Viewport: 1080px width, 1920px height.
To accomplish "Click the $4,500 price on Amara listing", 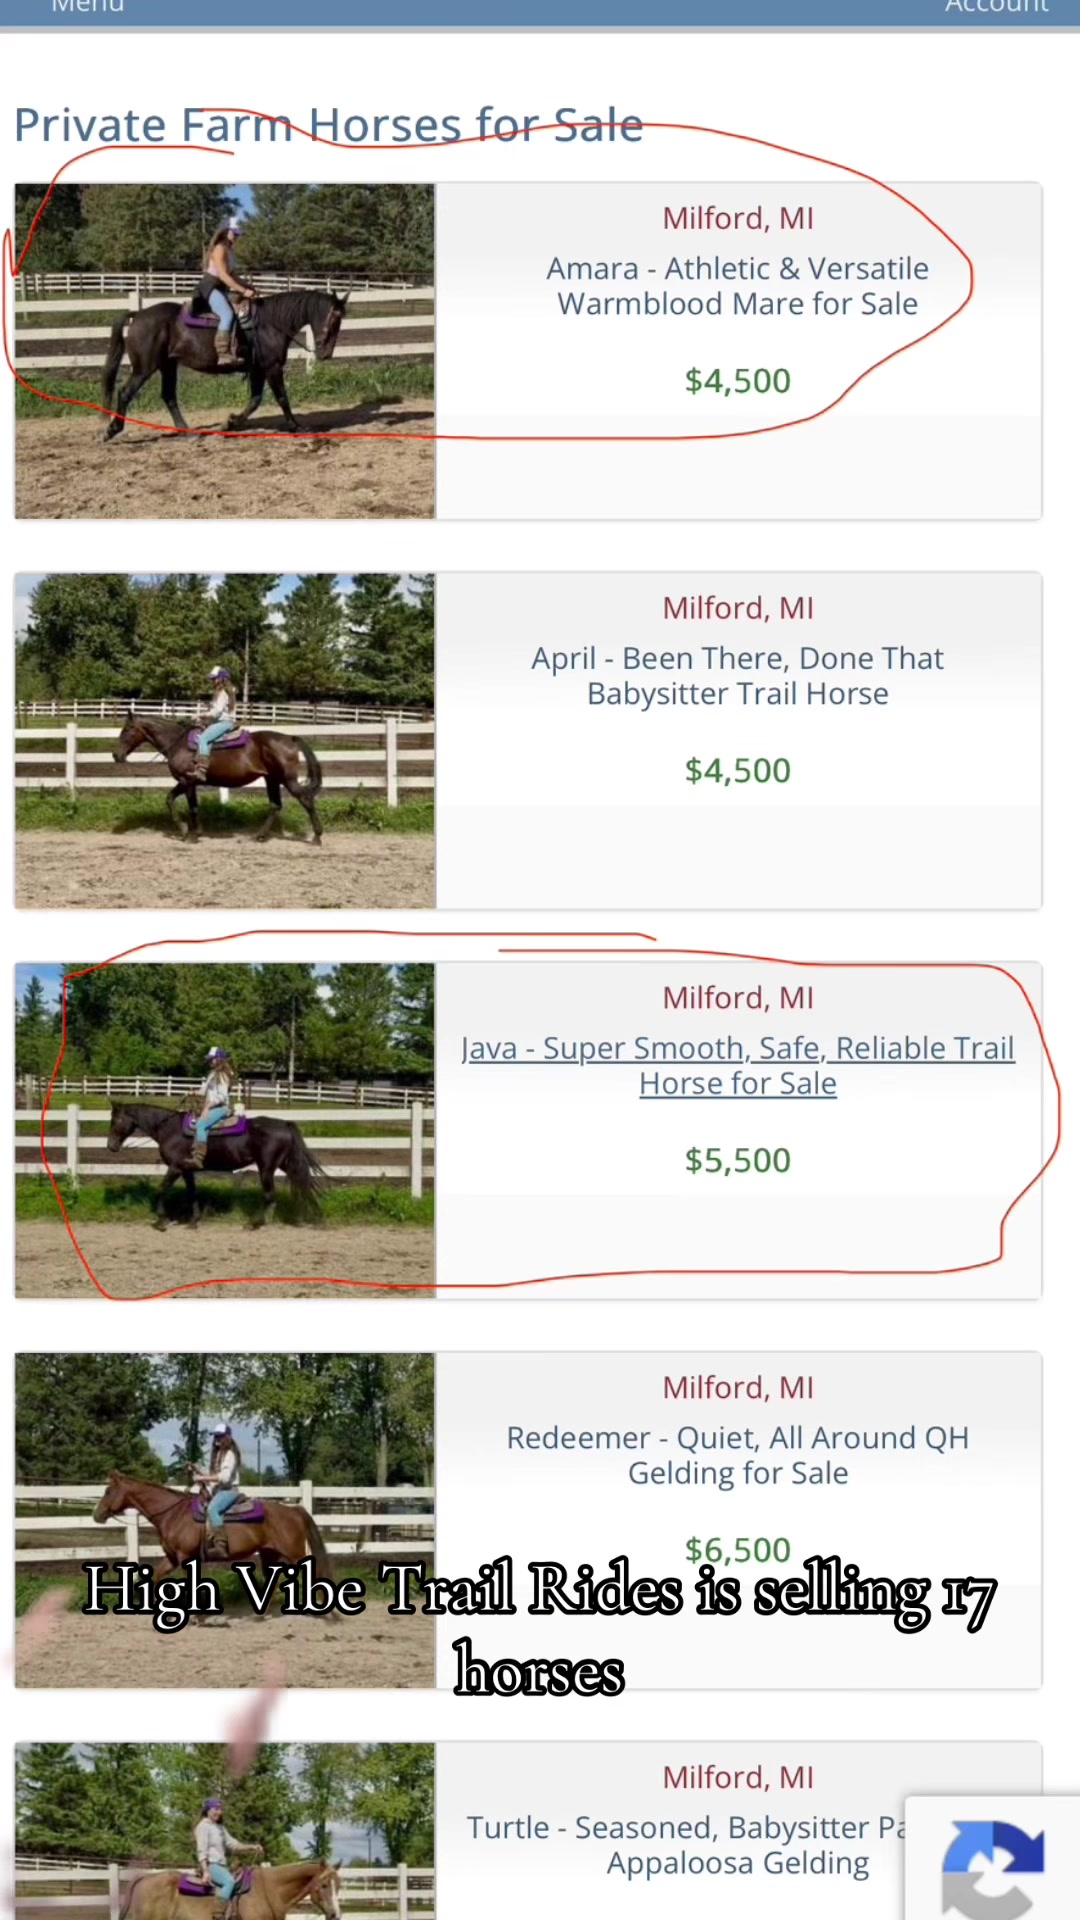I will coord(738,381).
